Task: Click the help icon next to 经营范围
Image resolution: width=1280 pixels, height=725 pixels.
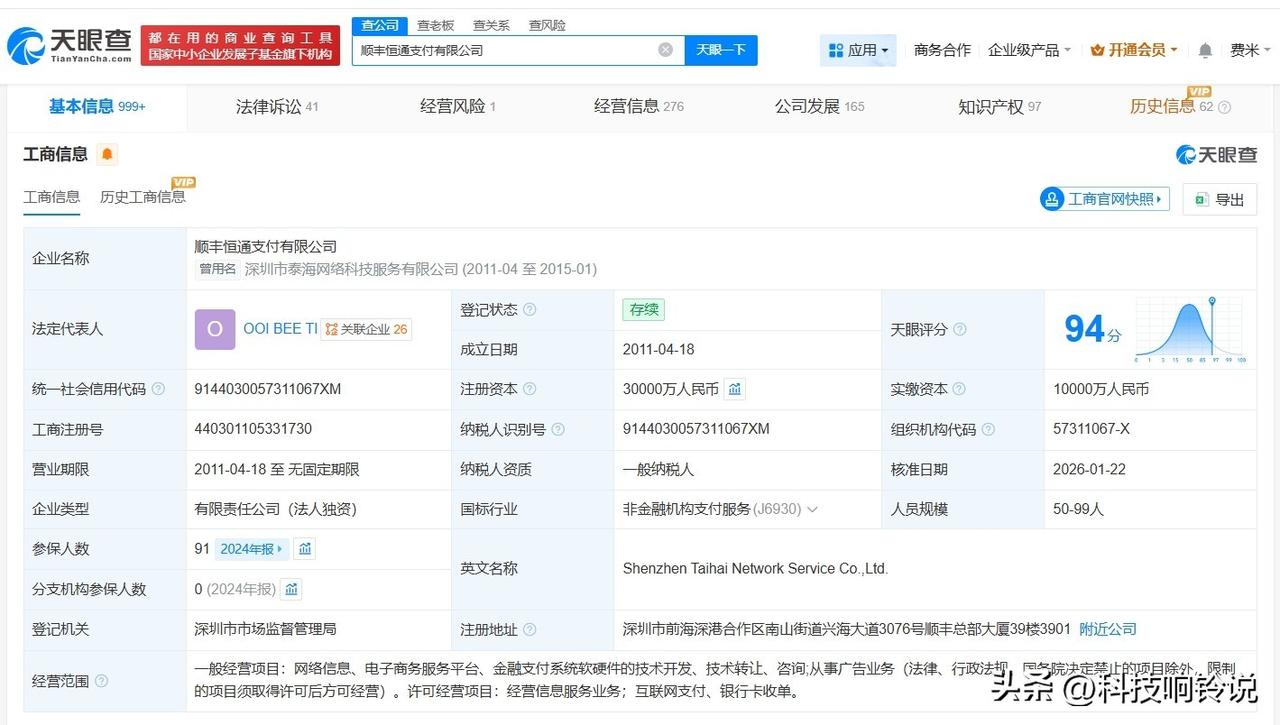Action: pos(101,681)
